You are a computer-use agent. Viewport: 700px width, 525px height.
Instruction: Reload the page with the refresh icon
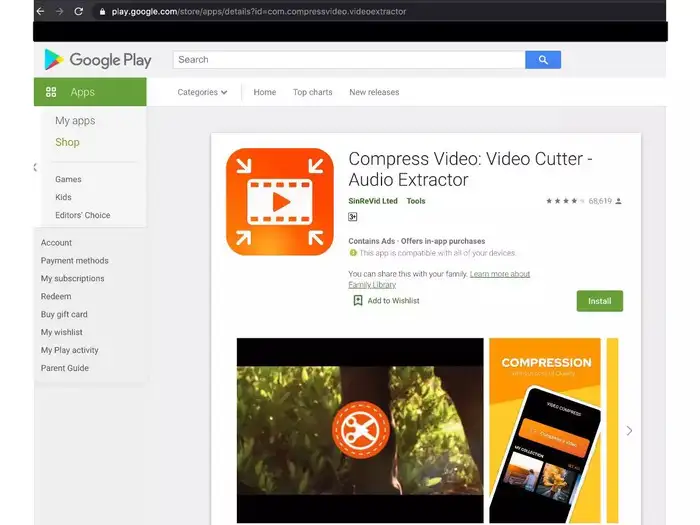point(79,11)
